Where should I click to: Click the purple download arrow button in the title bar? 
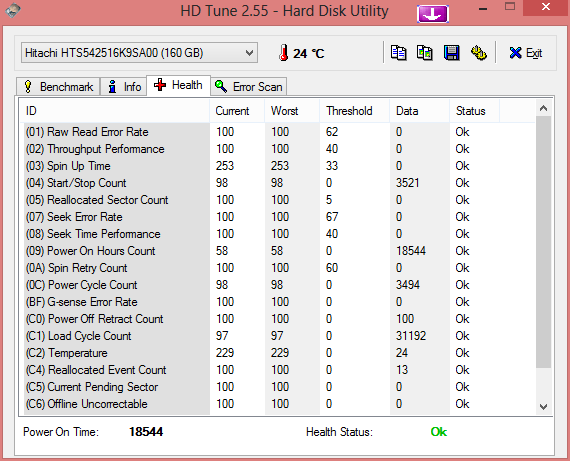click(x=433, y=14)
